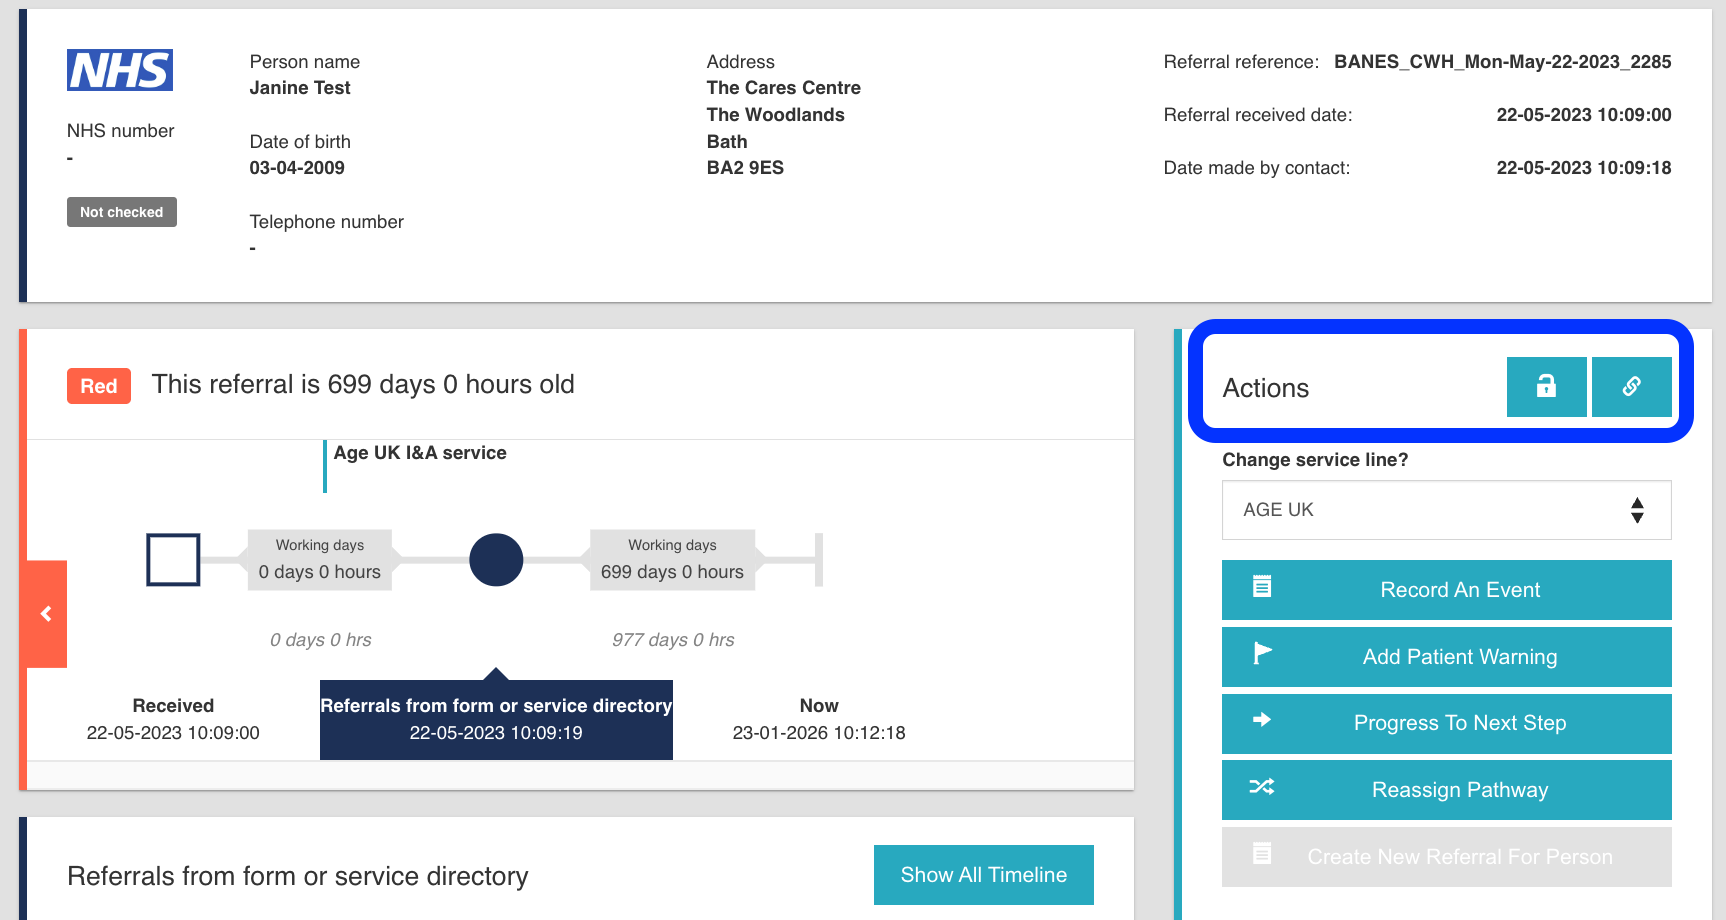
Task: Click the document icon on Create New Referral
Action: point(1262,854)
